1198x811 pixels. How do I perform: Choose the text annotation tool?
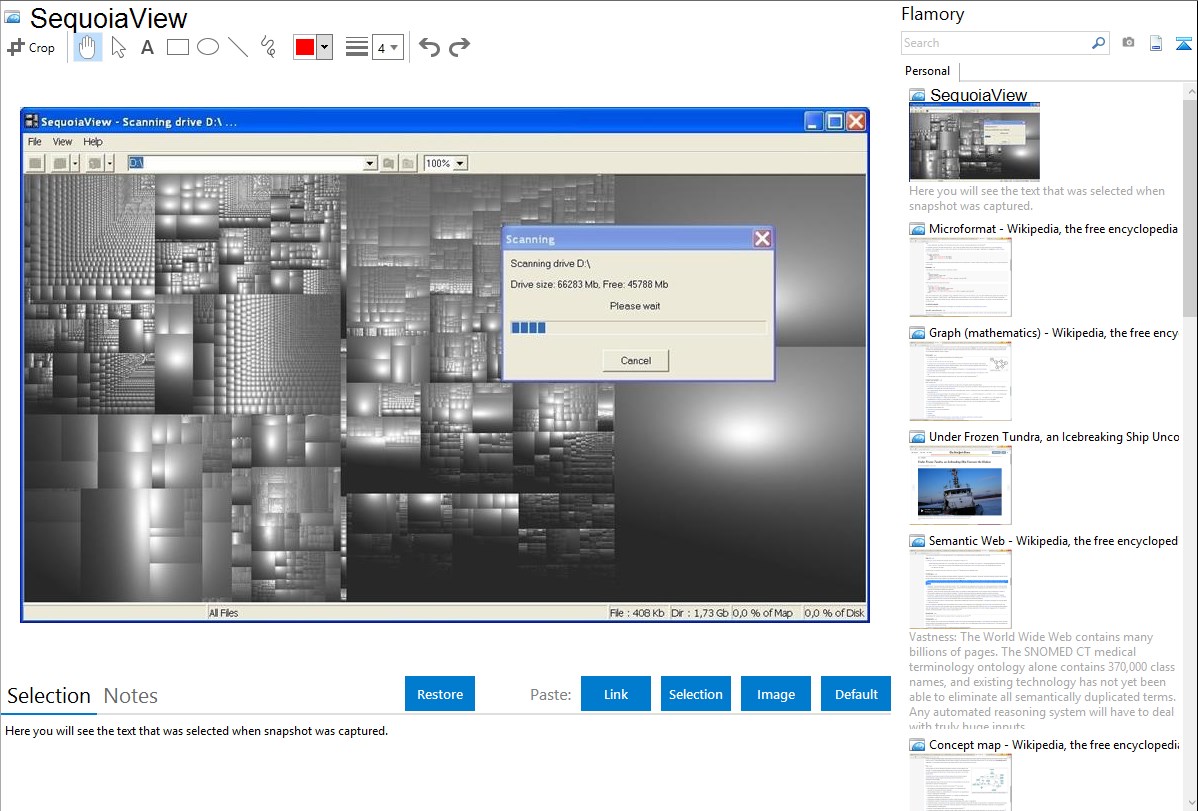[x=147, y=47]
